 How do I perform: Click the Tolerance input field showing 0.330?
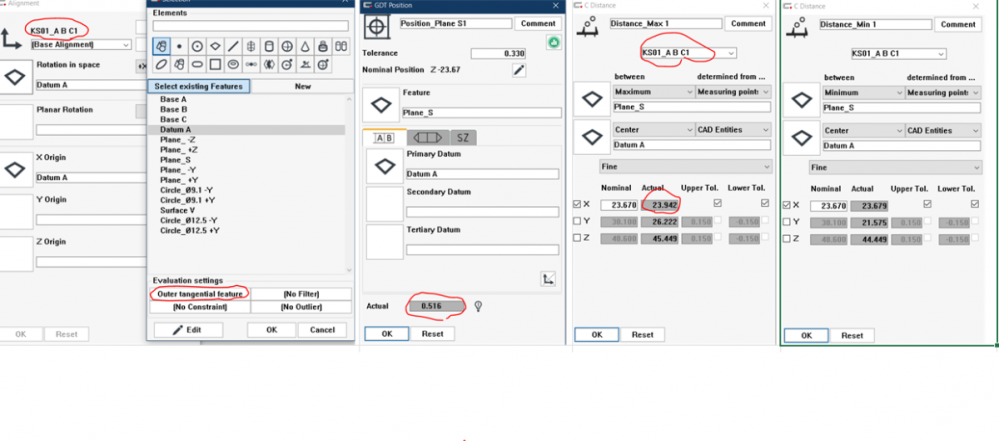[498, 54]
